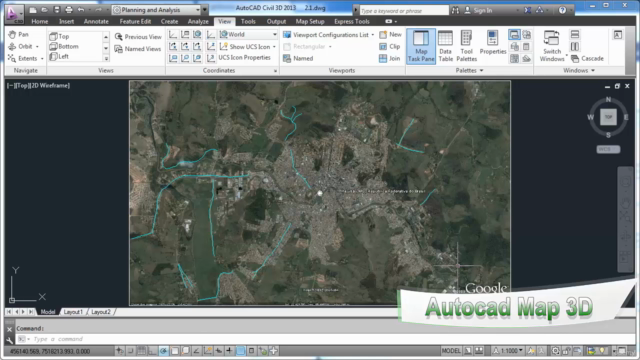Screen dimensions: 640x360
Task: Save drawing with quick access Save icon
Action: pyautogui.click(x=57, y=10)
